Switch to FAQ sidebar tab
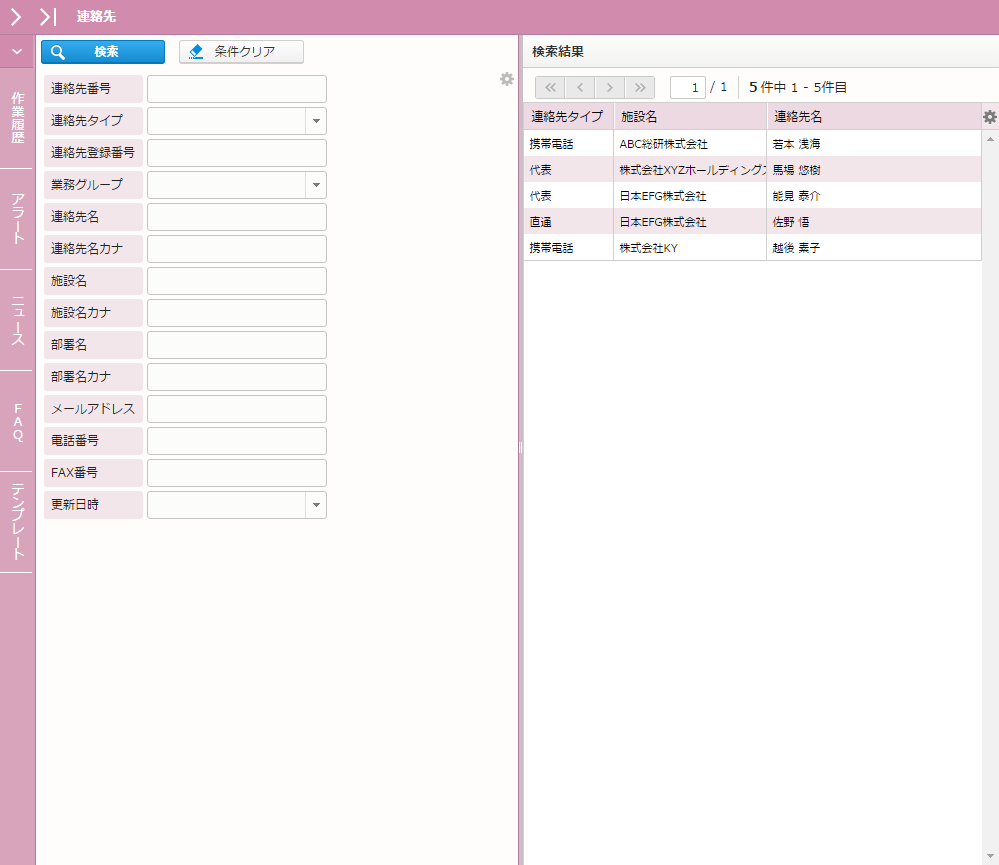The image size is (999, 865). tap(17, 421)
